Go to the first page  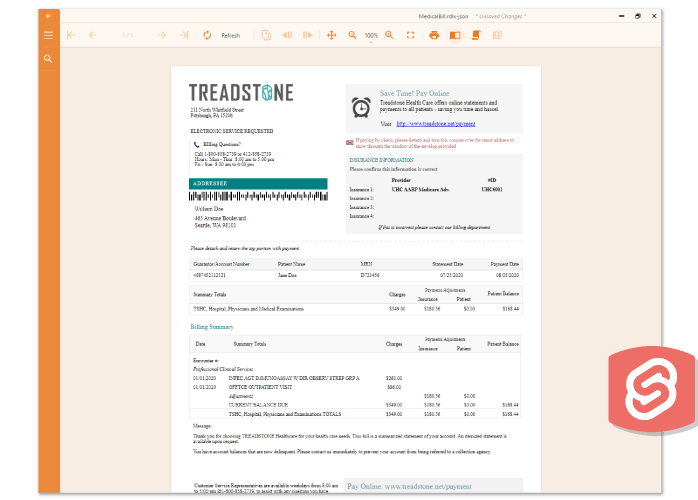71,35
